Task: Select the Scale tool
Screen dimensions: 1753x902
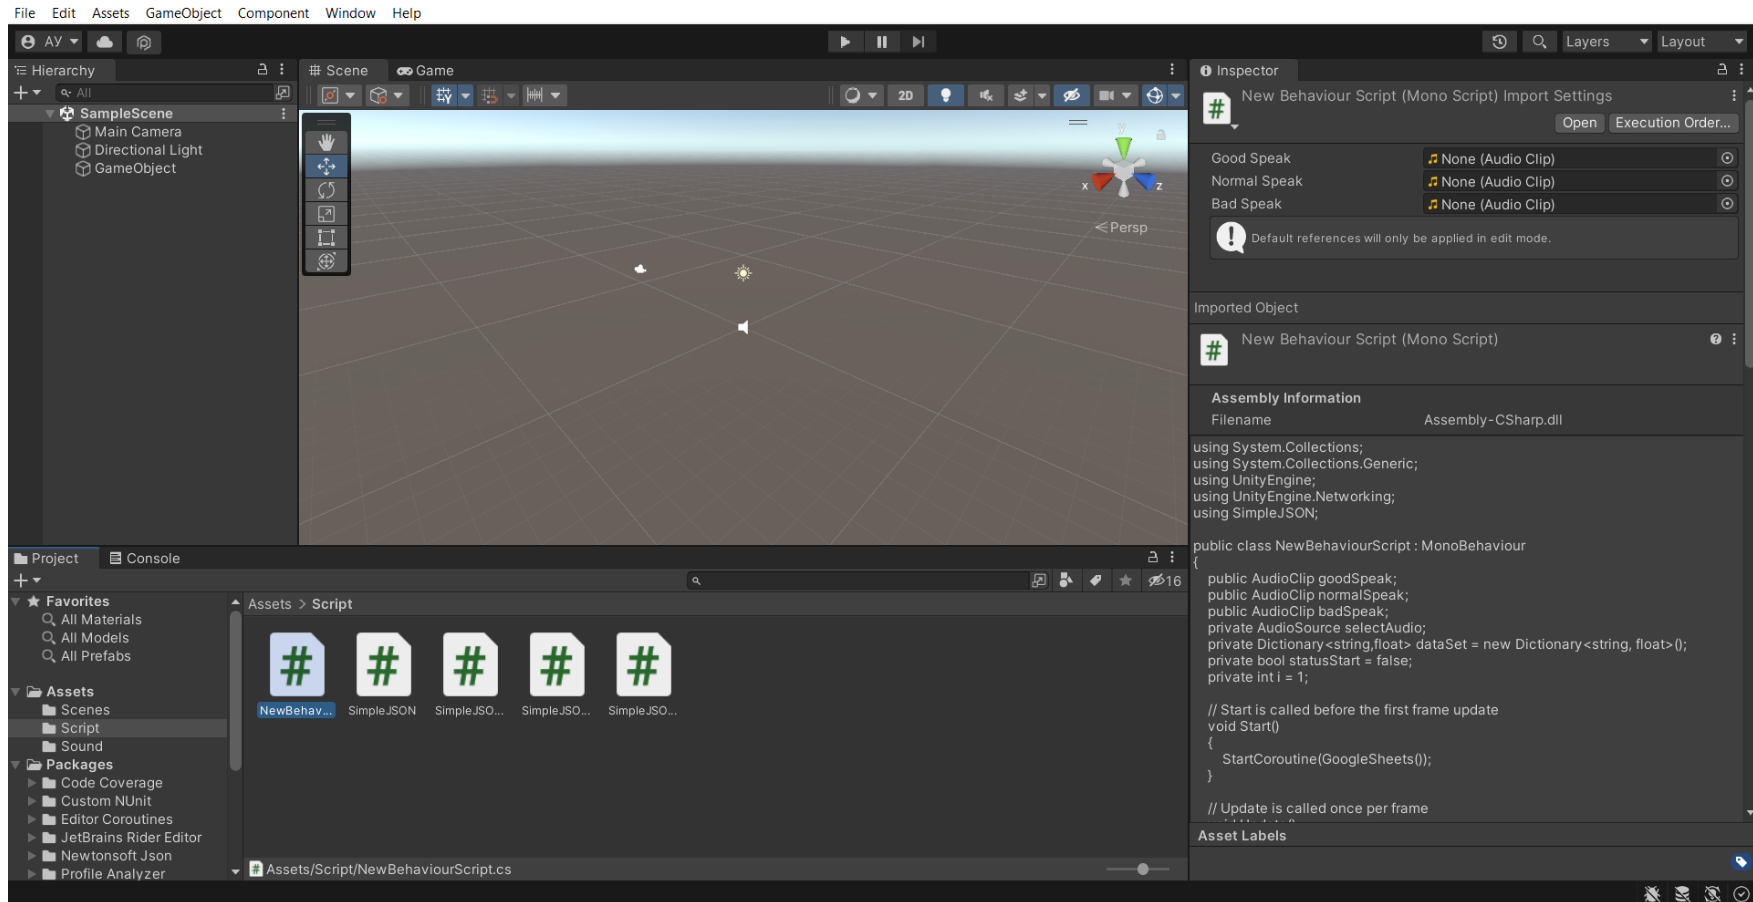Action: 326,214
